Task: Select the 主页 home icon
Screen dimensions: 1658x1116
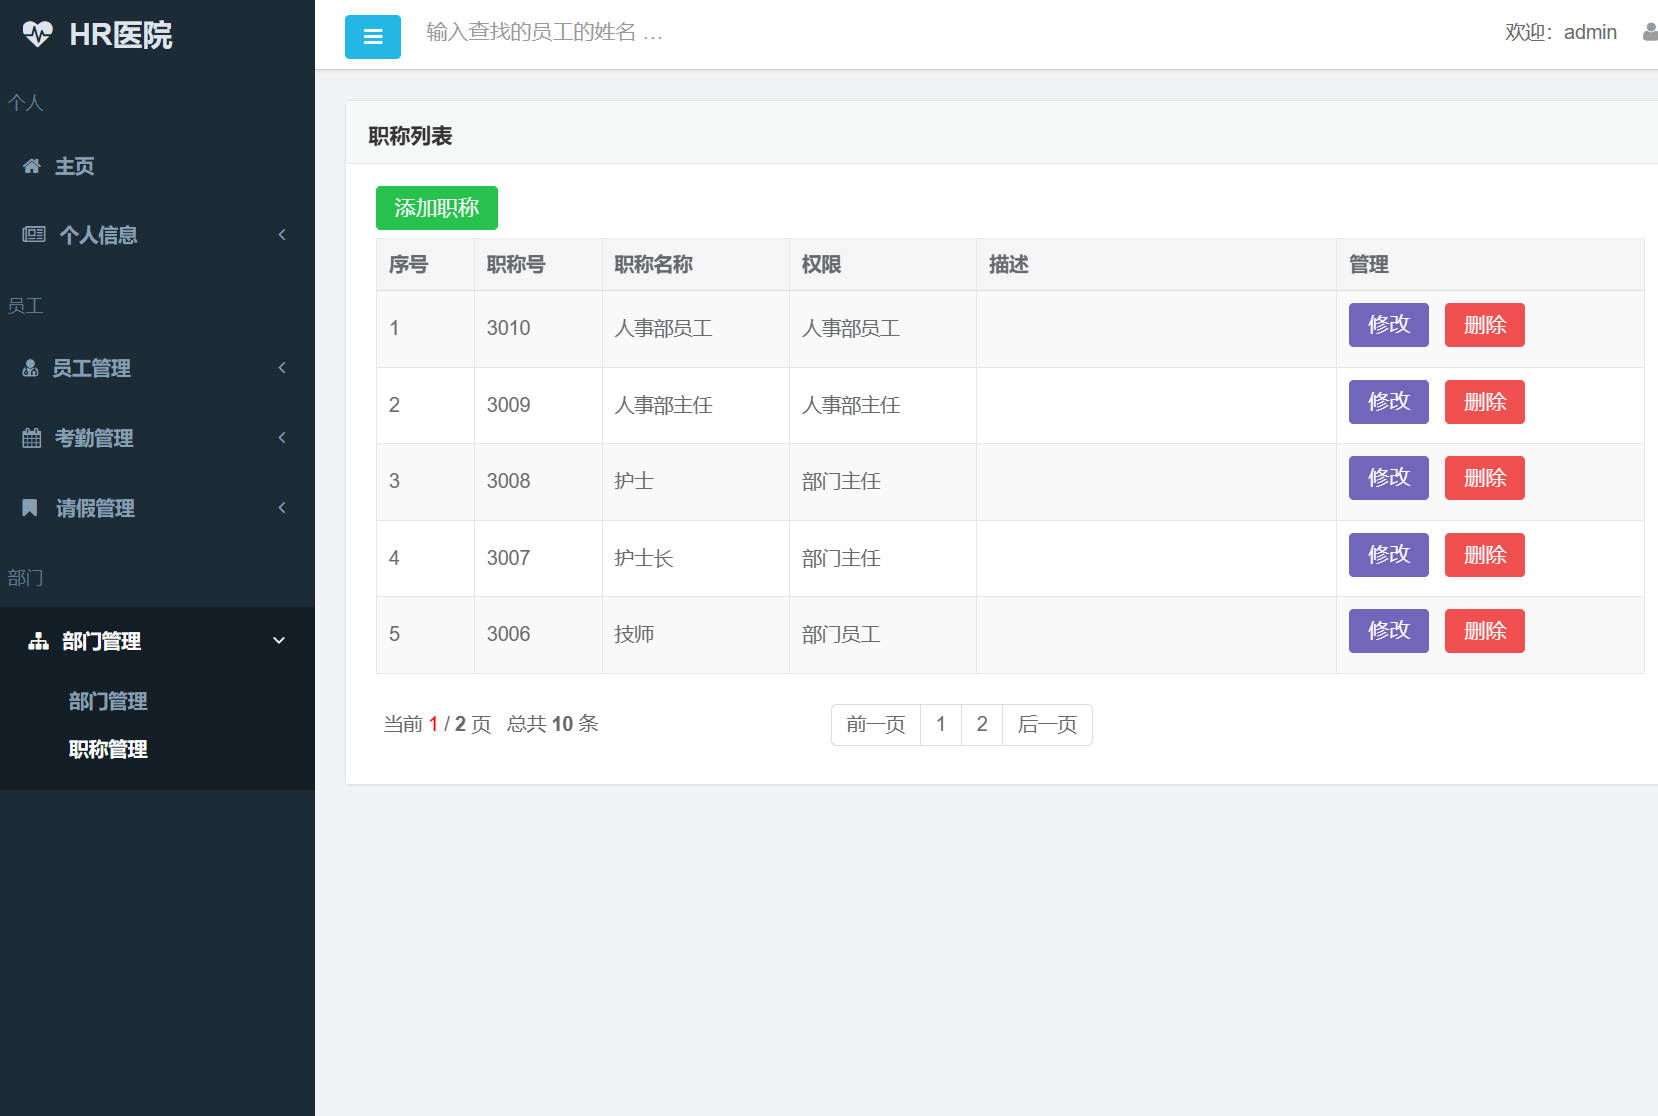Action: [x=31, y=166]
